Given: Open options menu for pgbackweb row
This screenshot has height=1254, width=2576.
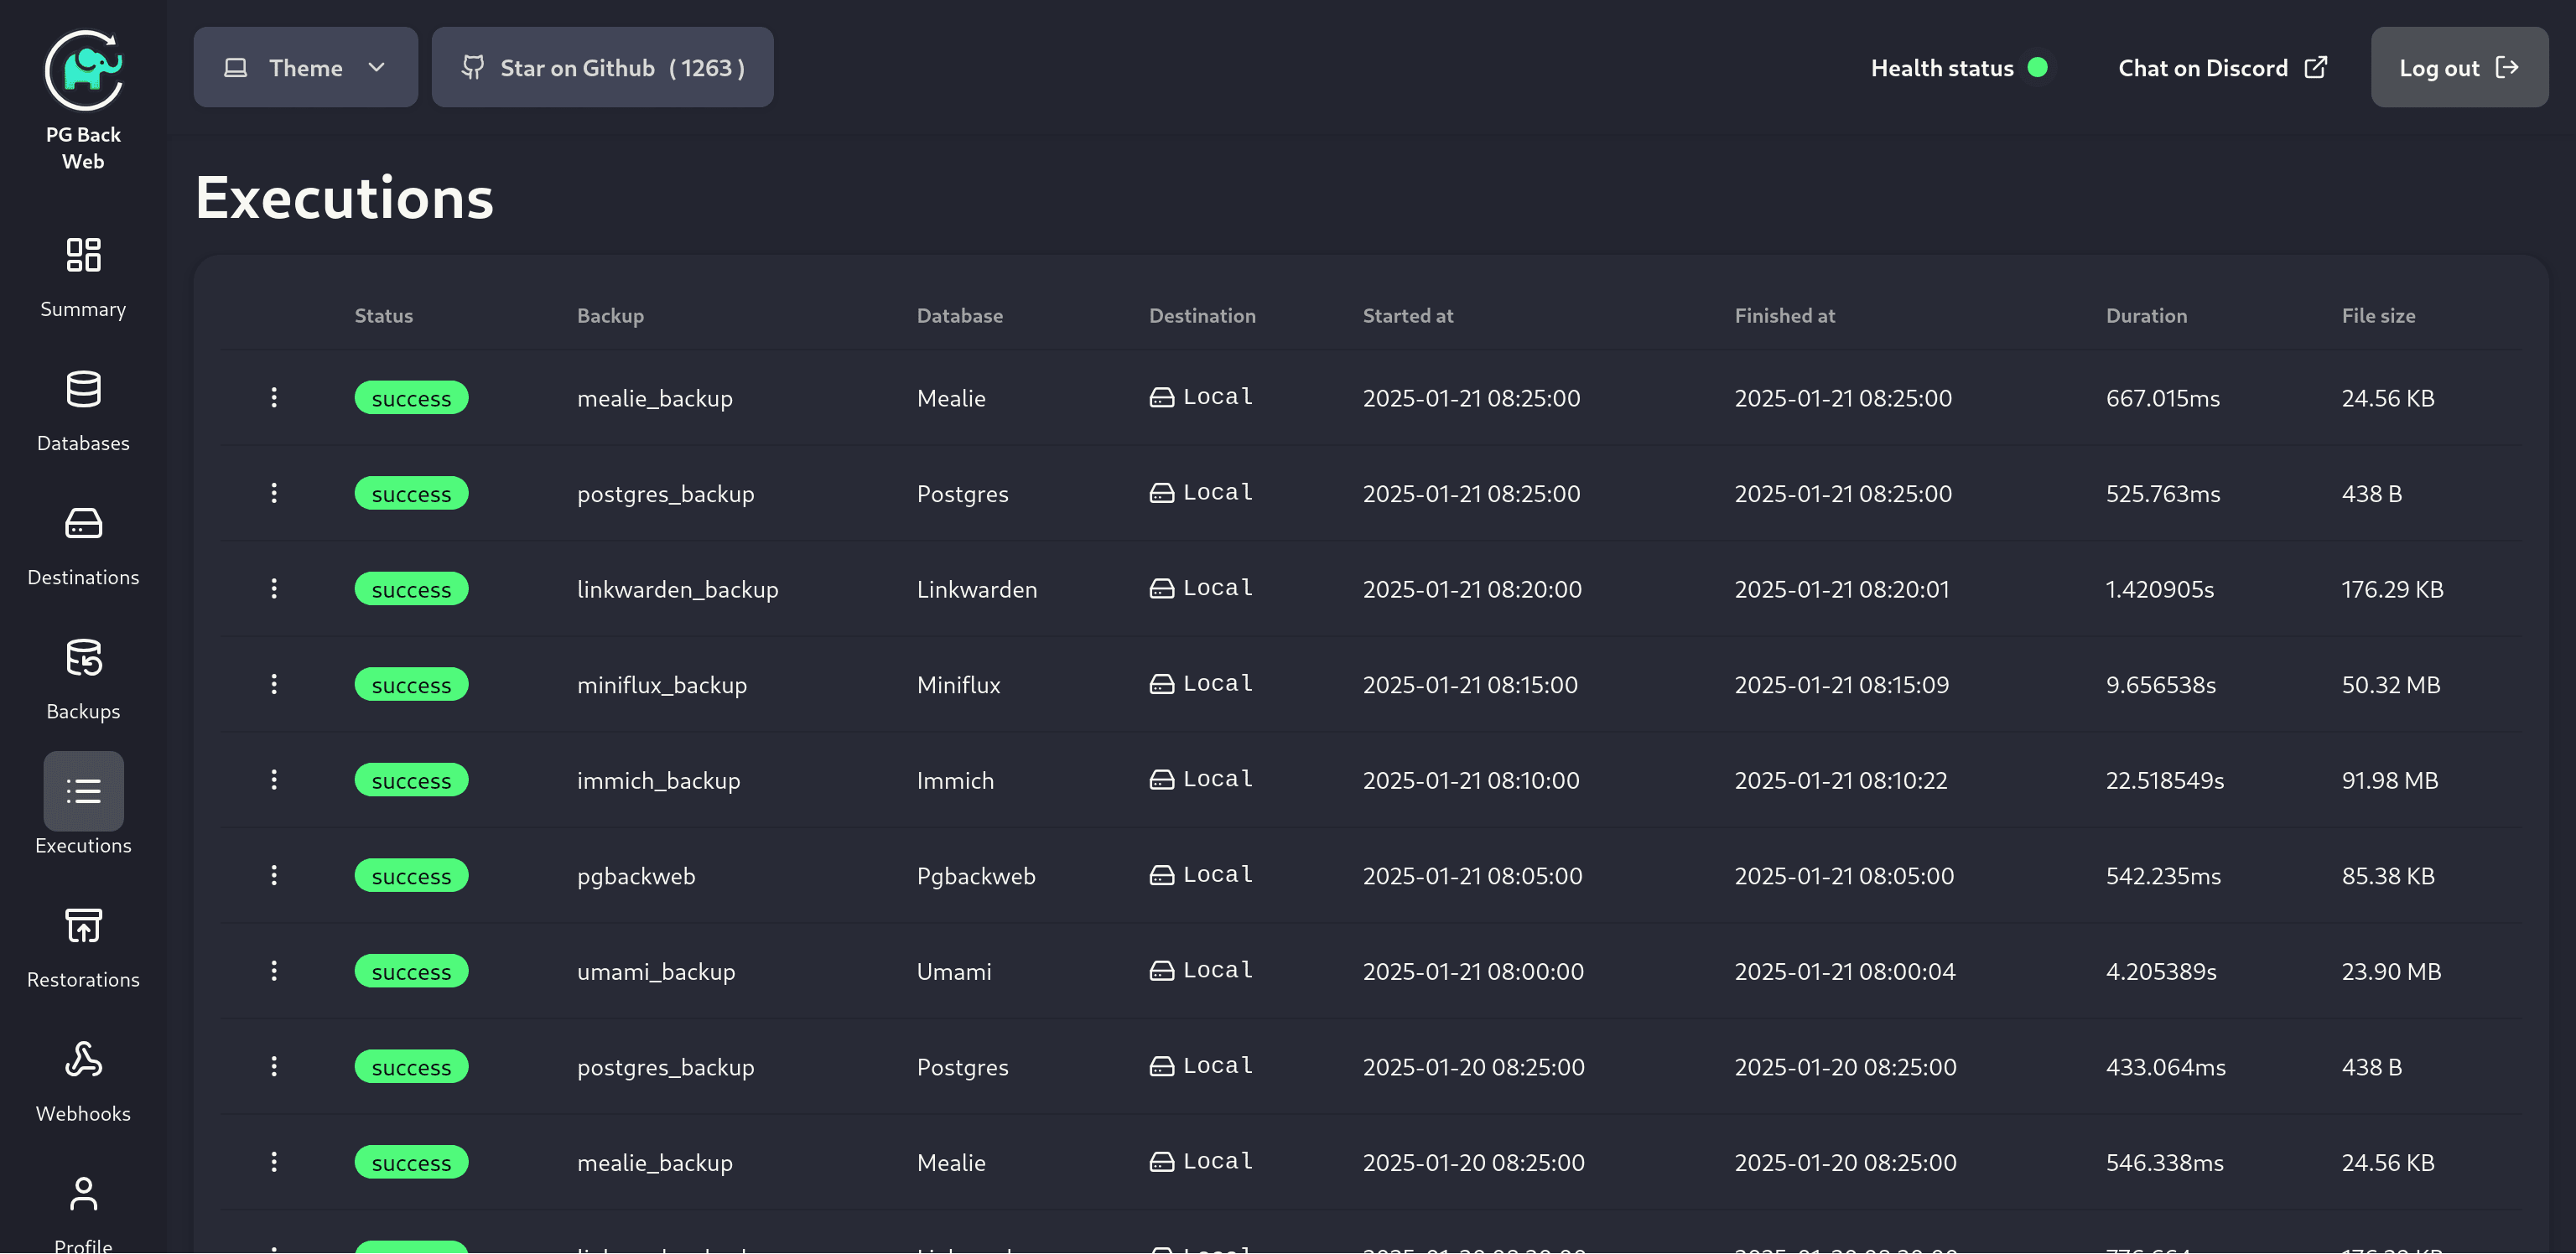Looking at the screenshot, I should tap(274, 875).
